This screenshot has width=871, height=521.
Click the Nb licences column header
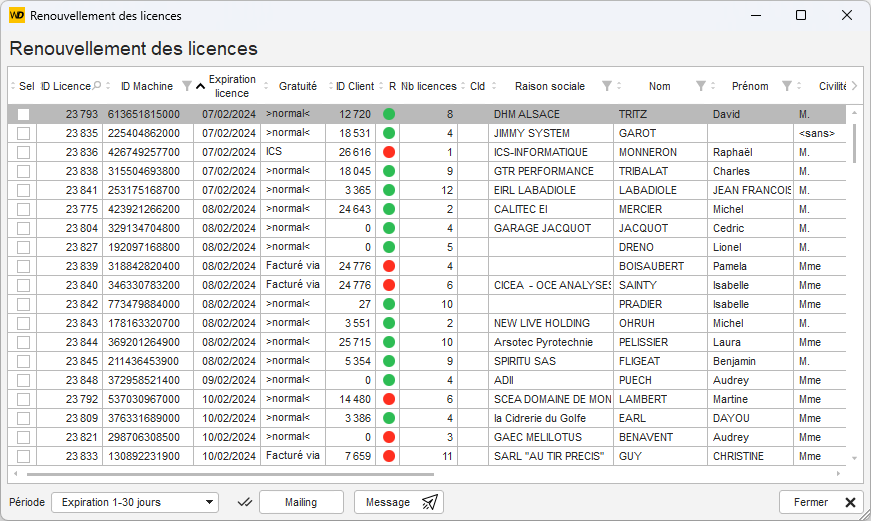point(428,86)
